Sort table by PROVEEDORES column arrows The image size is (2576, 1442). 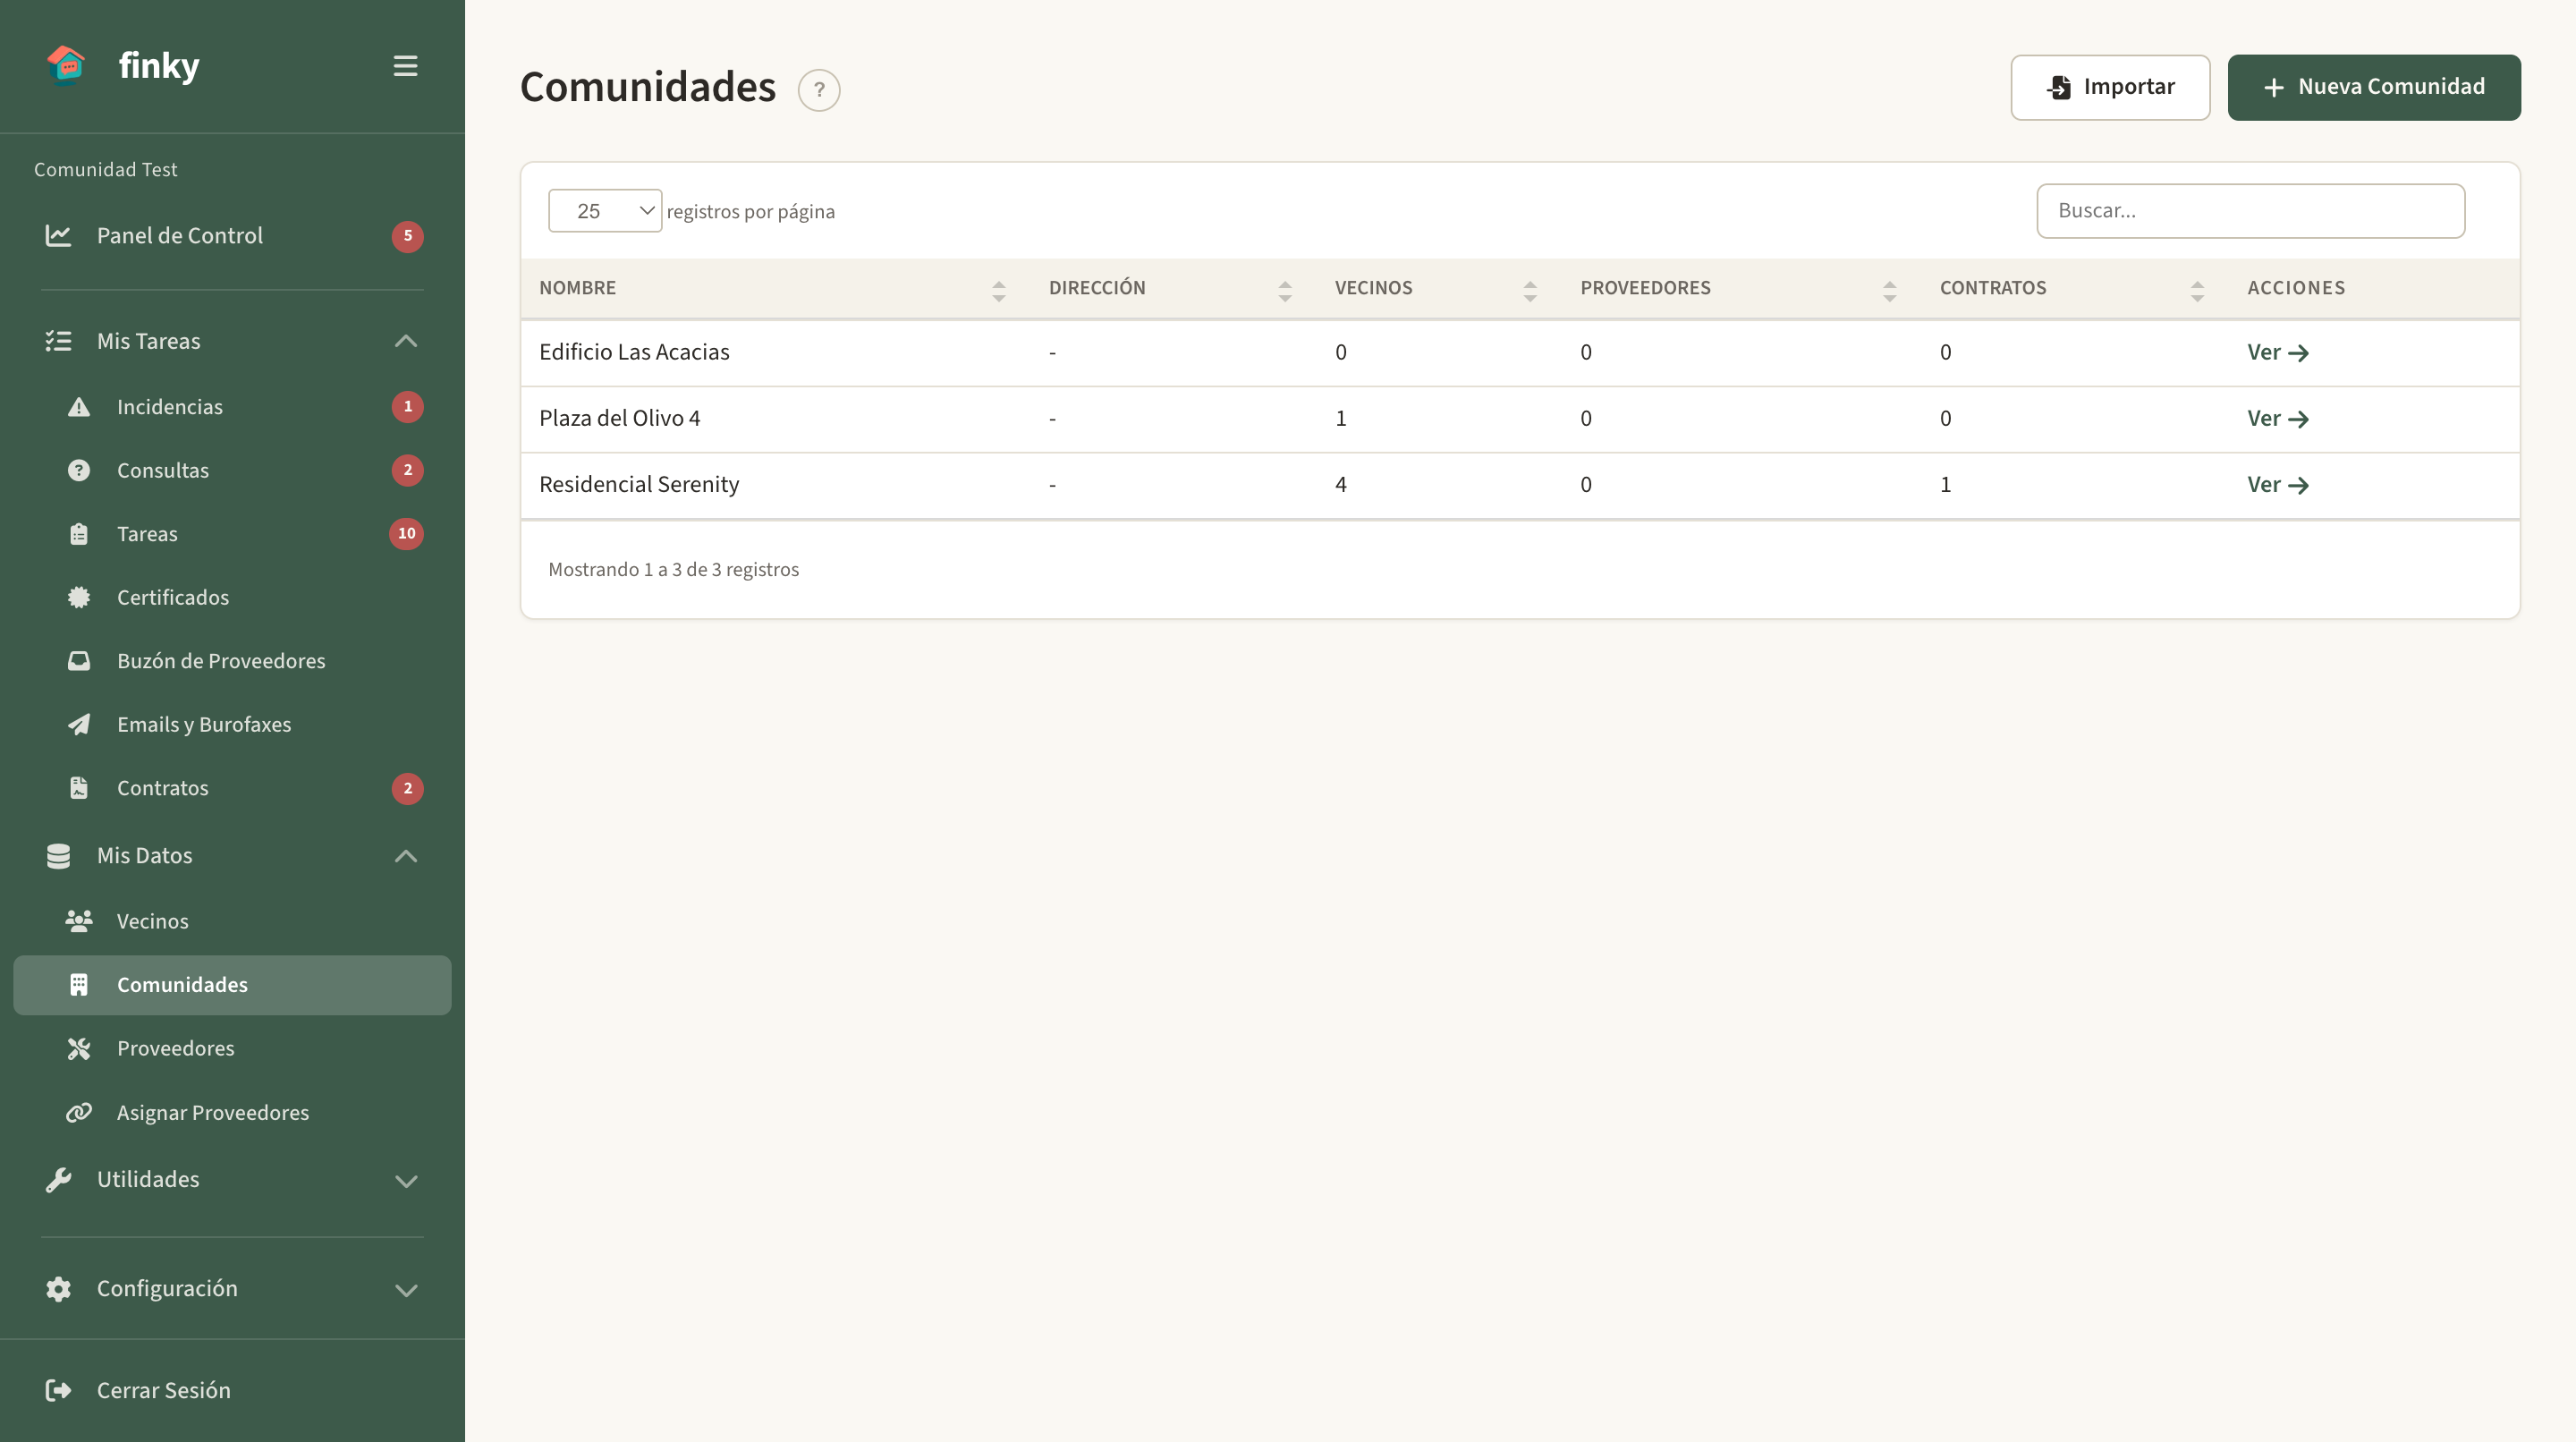tap(1889, 291)
